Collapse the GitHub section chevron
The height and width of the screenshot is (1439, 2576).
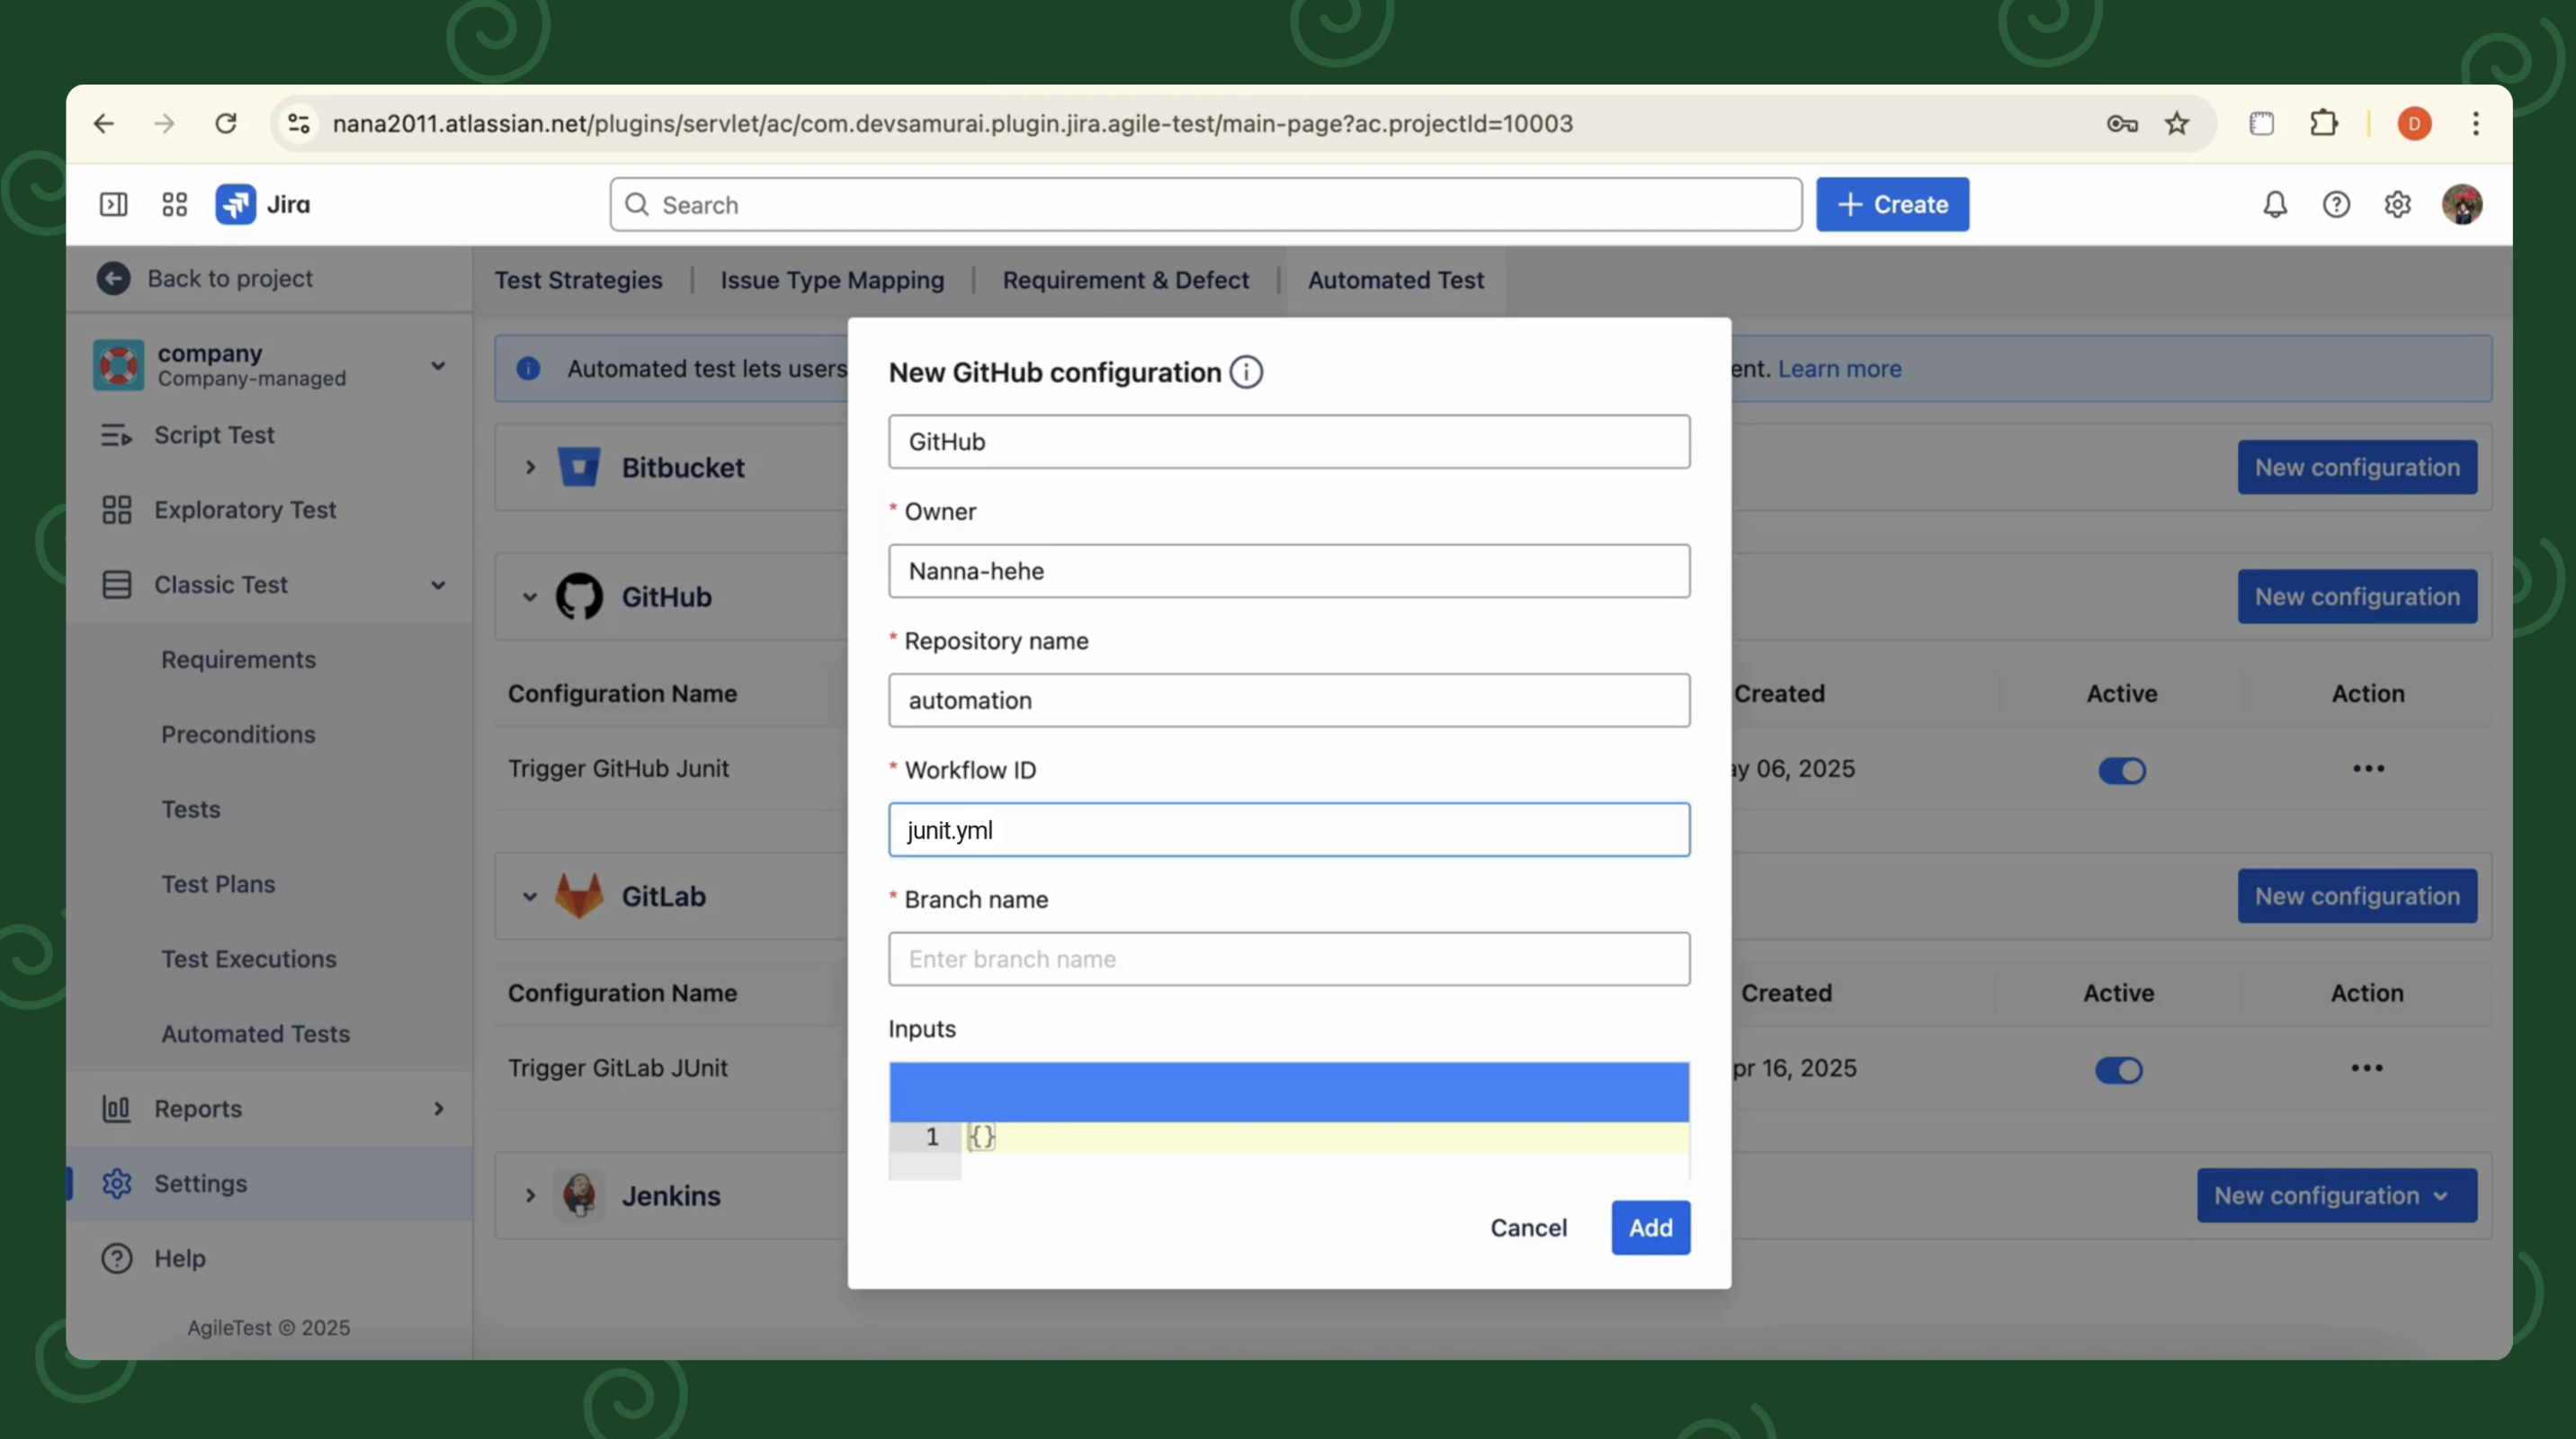pos(530,596)
